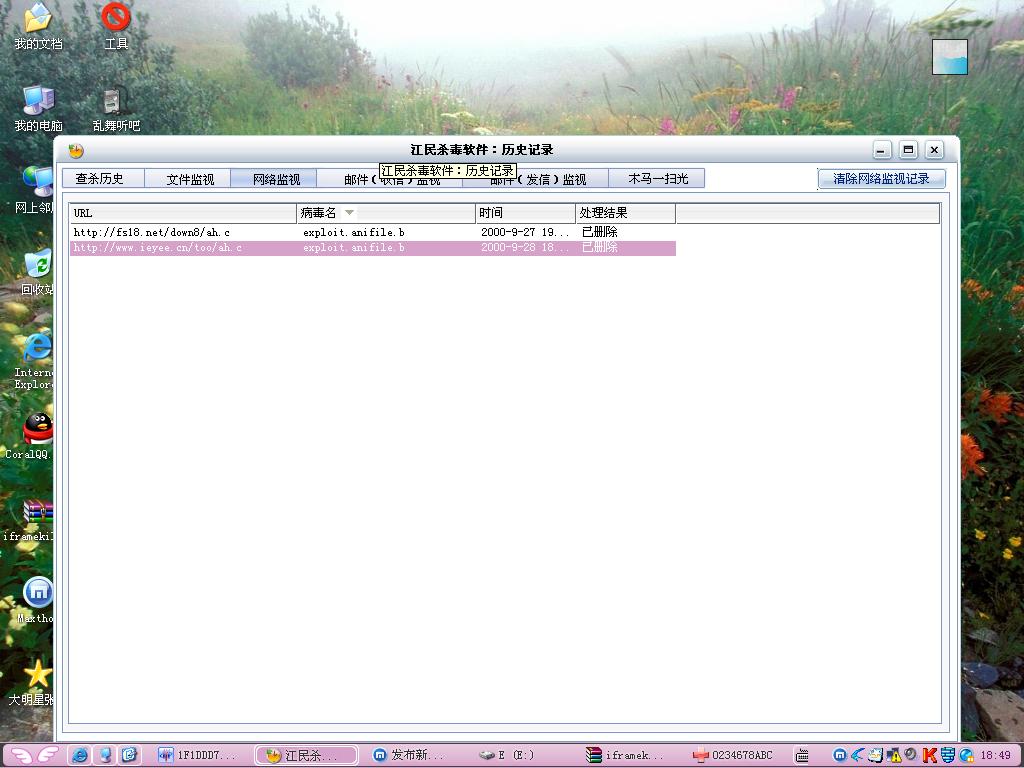The width and height of the screenshot is (1024, 768).
Task: Launch Internet Explorer from quick launch
Action: 80,755
